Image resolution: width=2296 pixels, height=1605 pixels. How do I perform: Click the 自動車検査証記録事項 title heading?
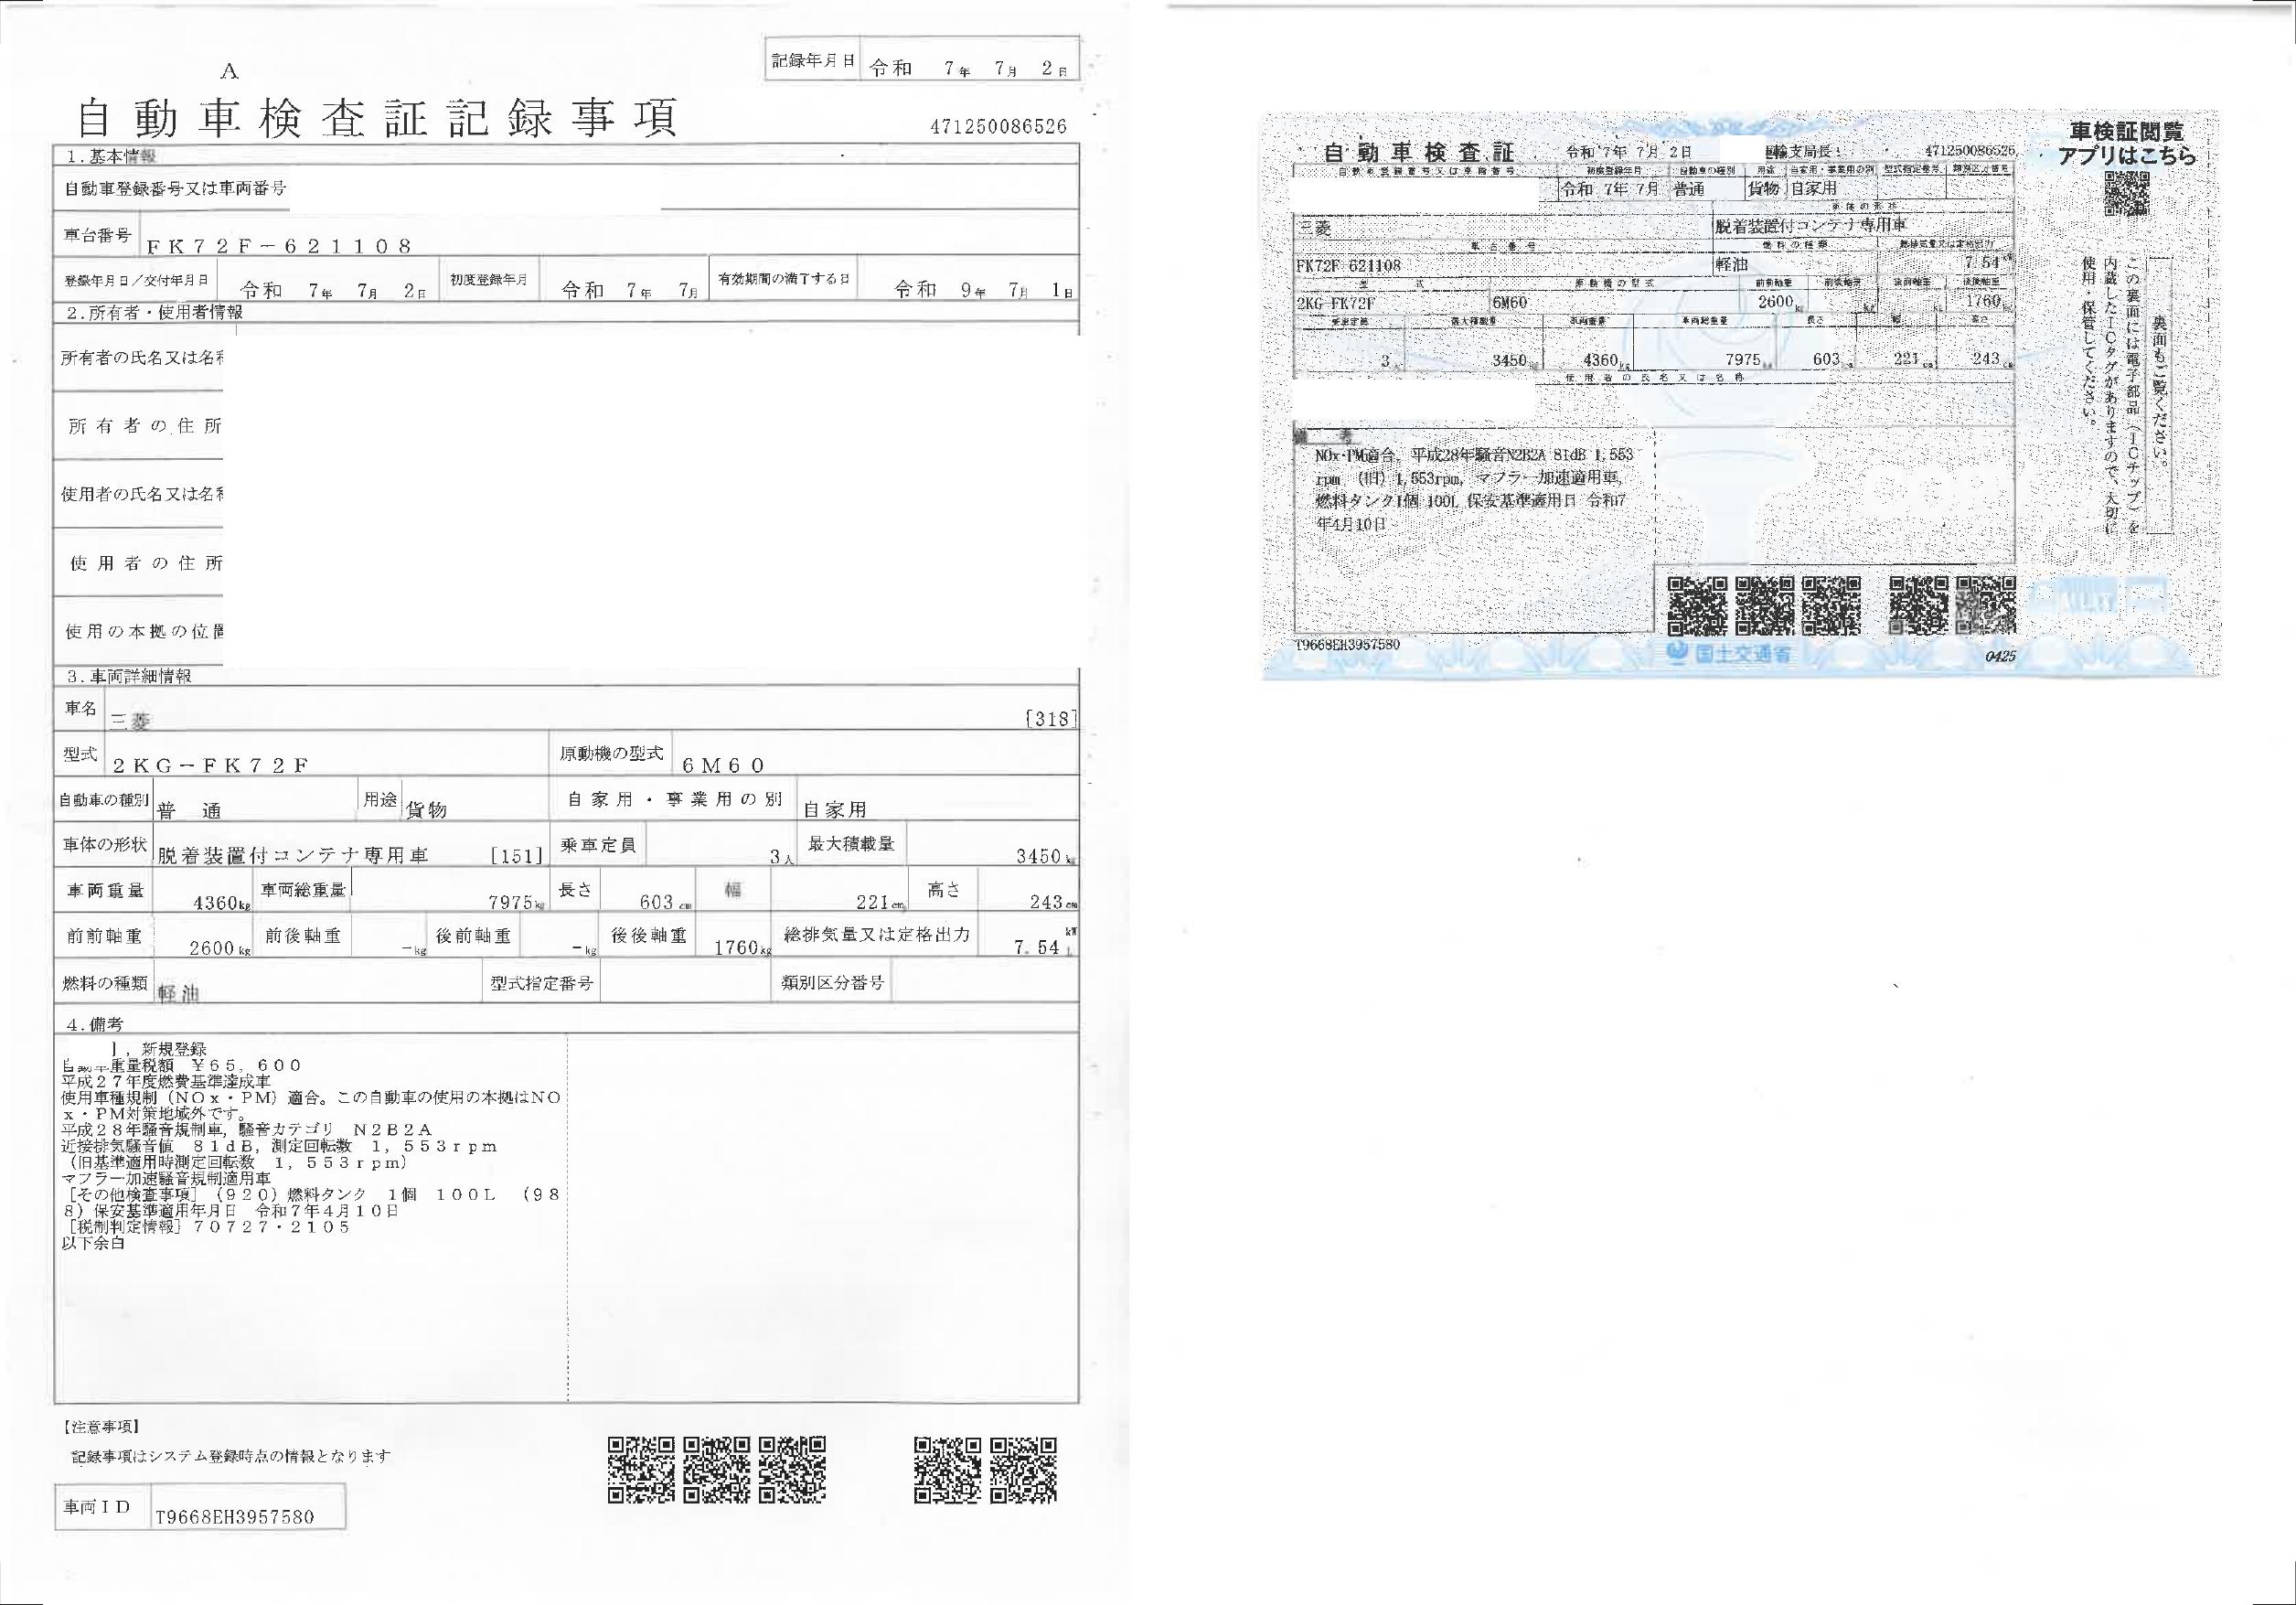click(378, 118)
